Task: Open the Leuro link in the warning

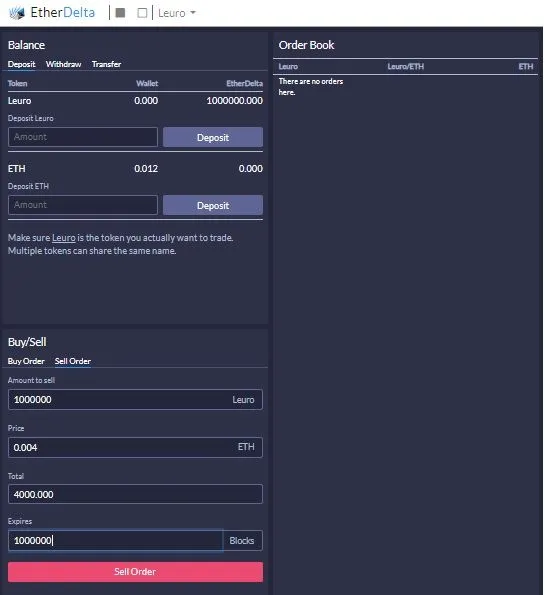Action: click(x=64, y=238)
